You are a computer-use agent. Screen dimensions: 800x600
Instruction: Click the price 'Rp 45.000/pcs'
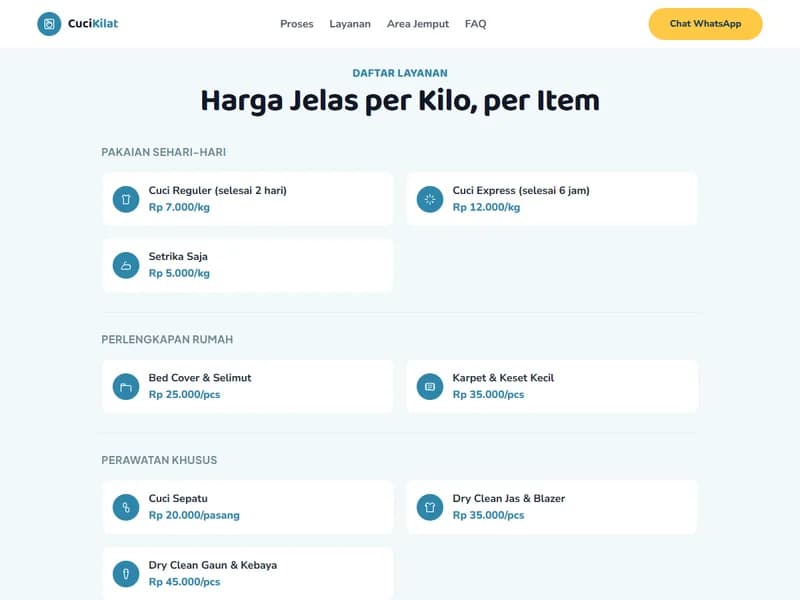184,582
